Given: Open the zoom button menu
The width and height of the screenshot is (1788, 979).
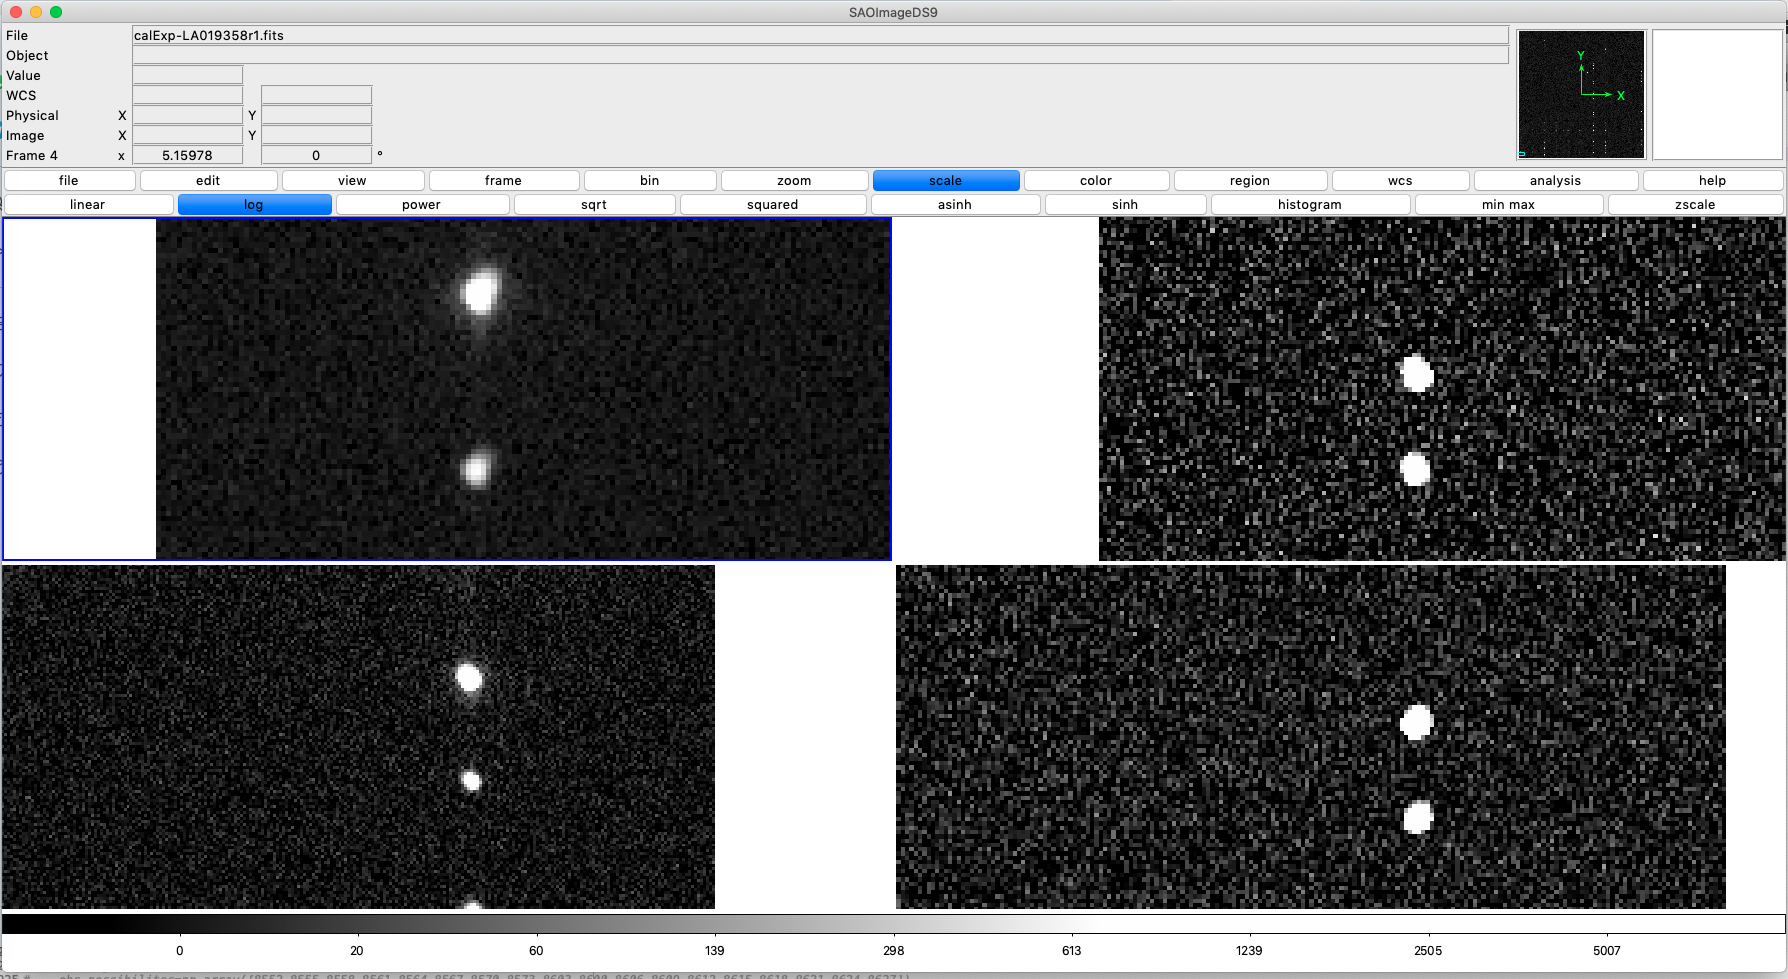Looking at the screenshot, I should click(x=794, y=180).
